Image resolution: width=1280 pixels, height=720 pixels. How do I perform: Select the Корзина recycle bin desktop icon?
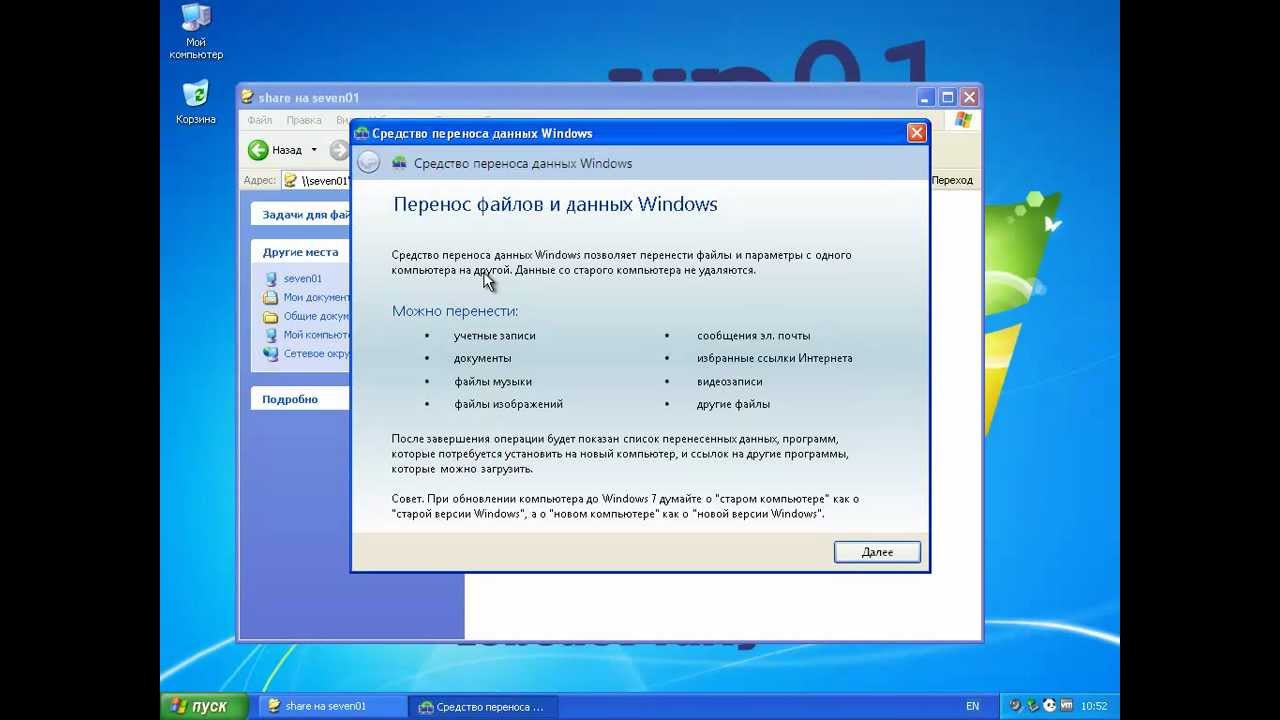[x=196, y=102]
